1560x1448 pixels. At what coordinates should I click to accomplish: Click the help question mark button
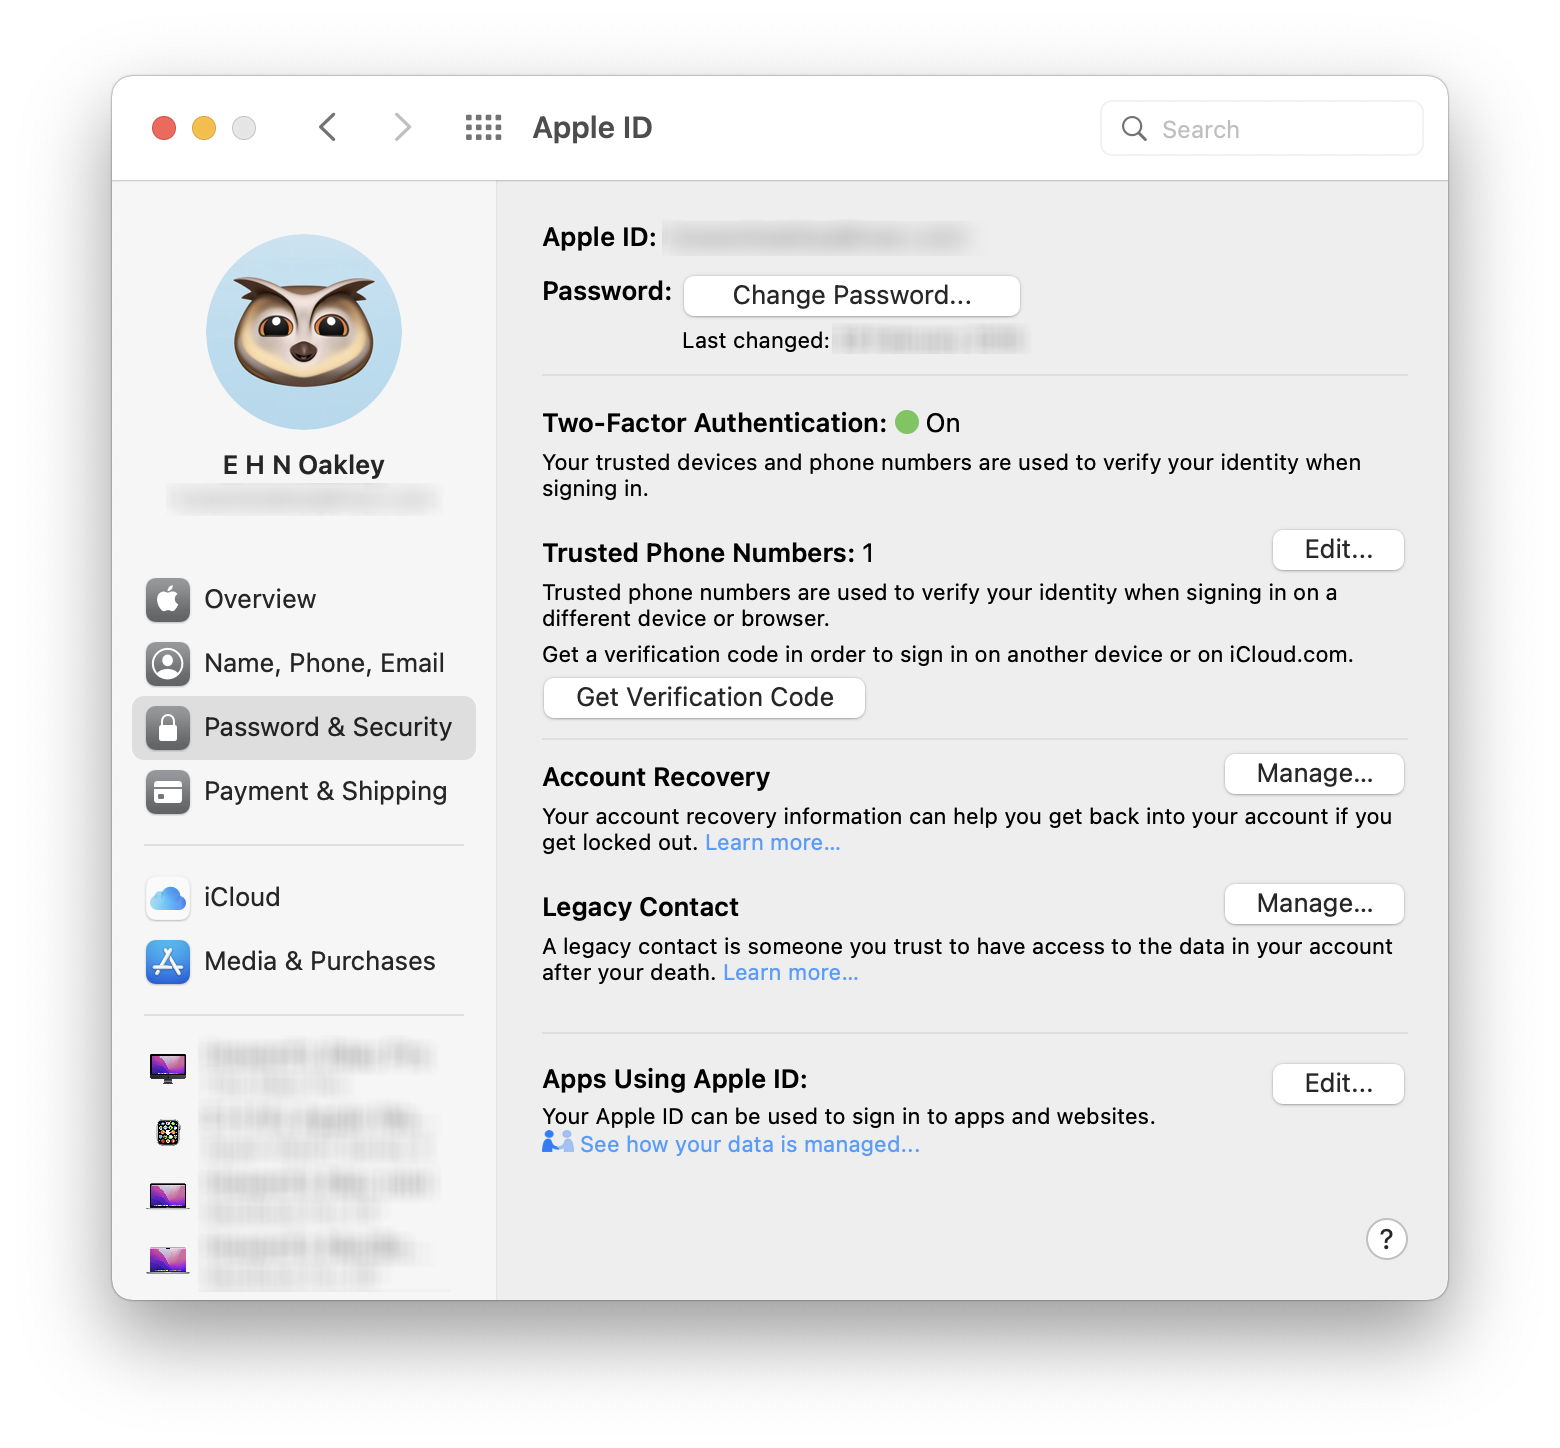(x=1386, y=1240)
